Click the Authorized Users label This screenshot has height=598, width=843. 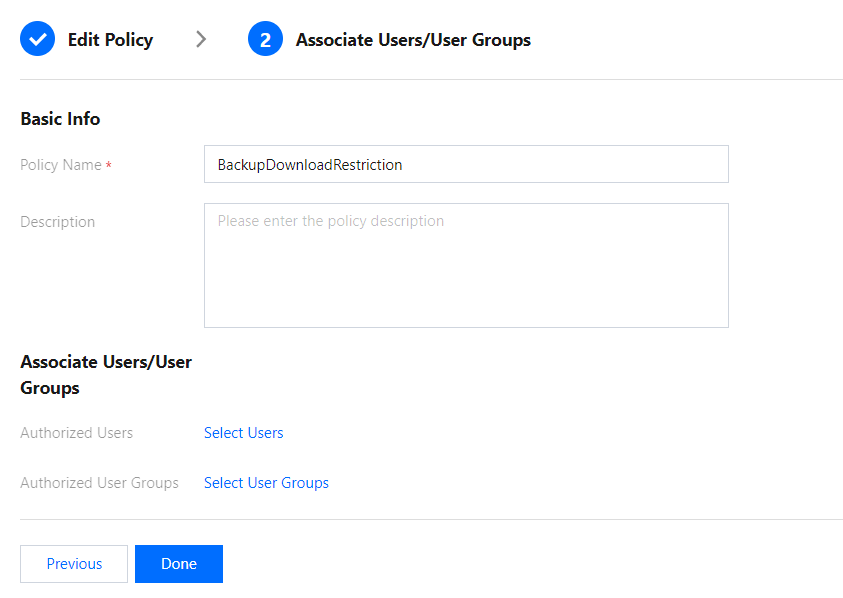(76, 433)
